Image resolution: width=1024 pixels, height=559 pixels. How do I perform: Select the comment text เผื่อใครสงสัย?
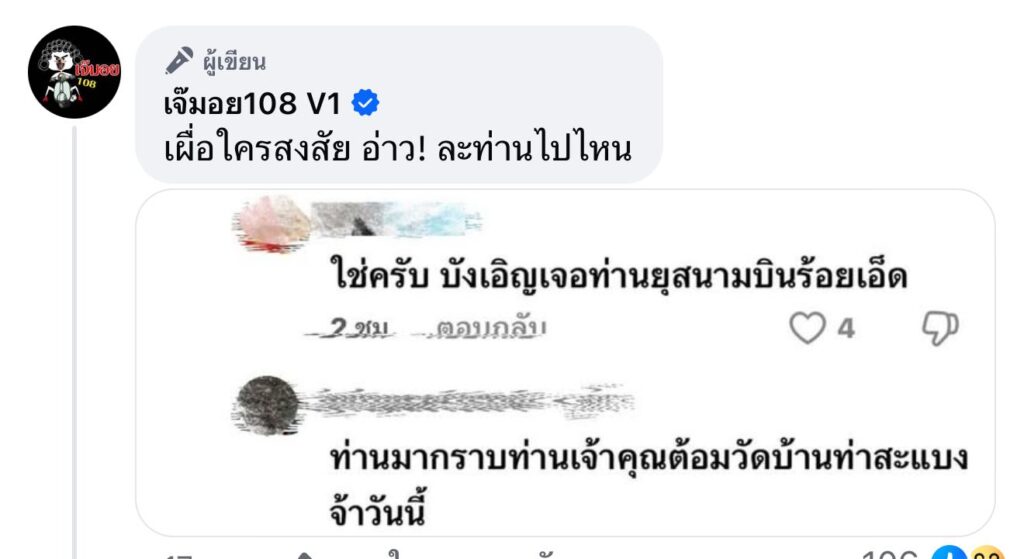click(x=257, y=149)
